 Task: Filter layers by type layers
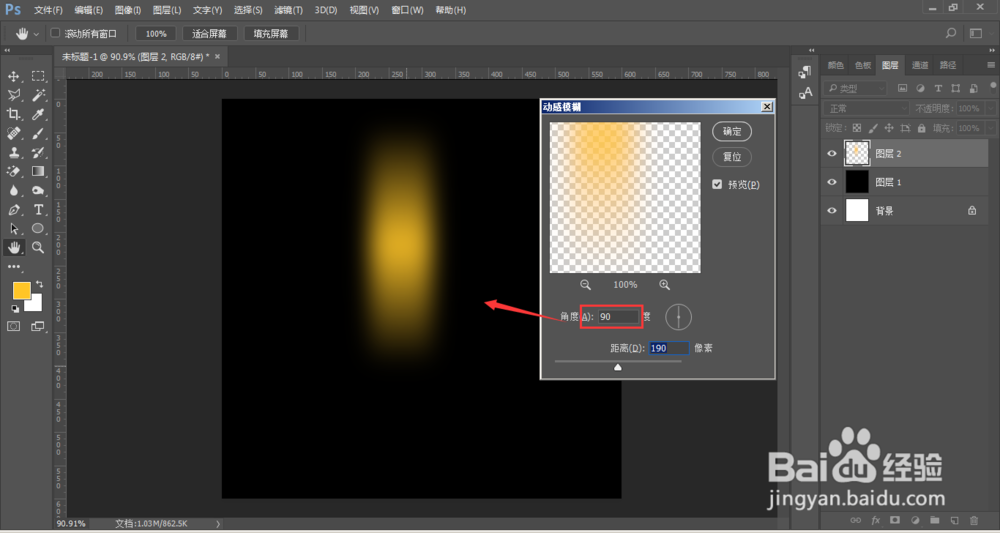938,88
